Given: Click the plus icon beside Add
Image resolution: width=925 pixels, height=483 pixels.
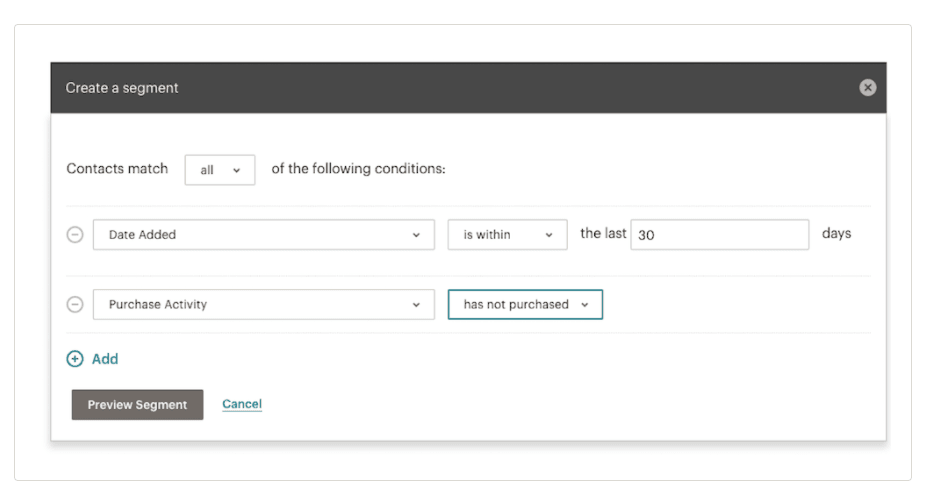Looking at the screenshot, I should tap(75, 359).
